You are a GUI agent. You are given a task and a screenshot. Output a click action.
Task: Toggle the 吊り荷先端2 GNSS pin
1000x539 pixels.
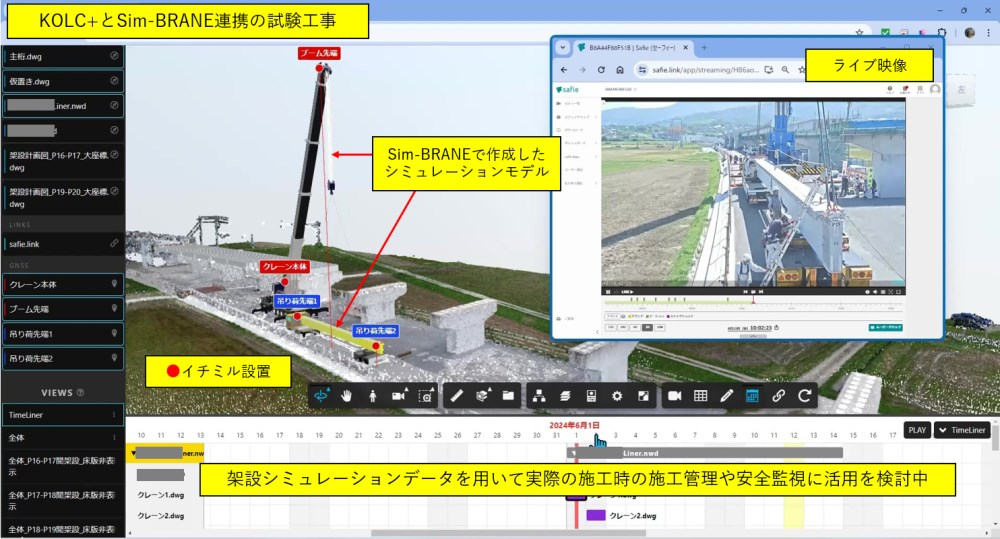(x=114, y=358)
